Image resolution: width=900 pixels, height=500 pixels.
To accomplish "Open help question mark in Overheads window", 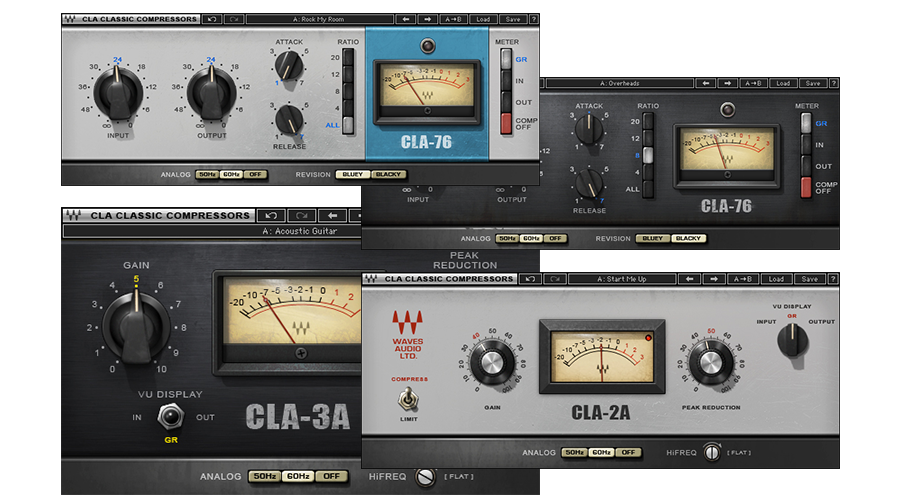I will [834, 83].
